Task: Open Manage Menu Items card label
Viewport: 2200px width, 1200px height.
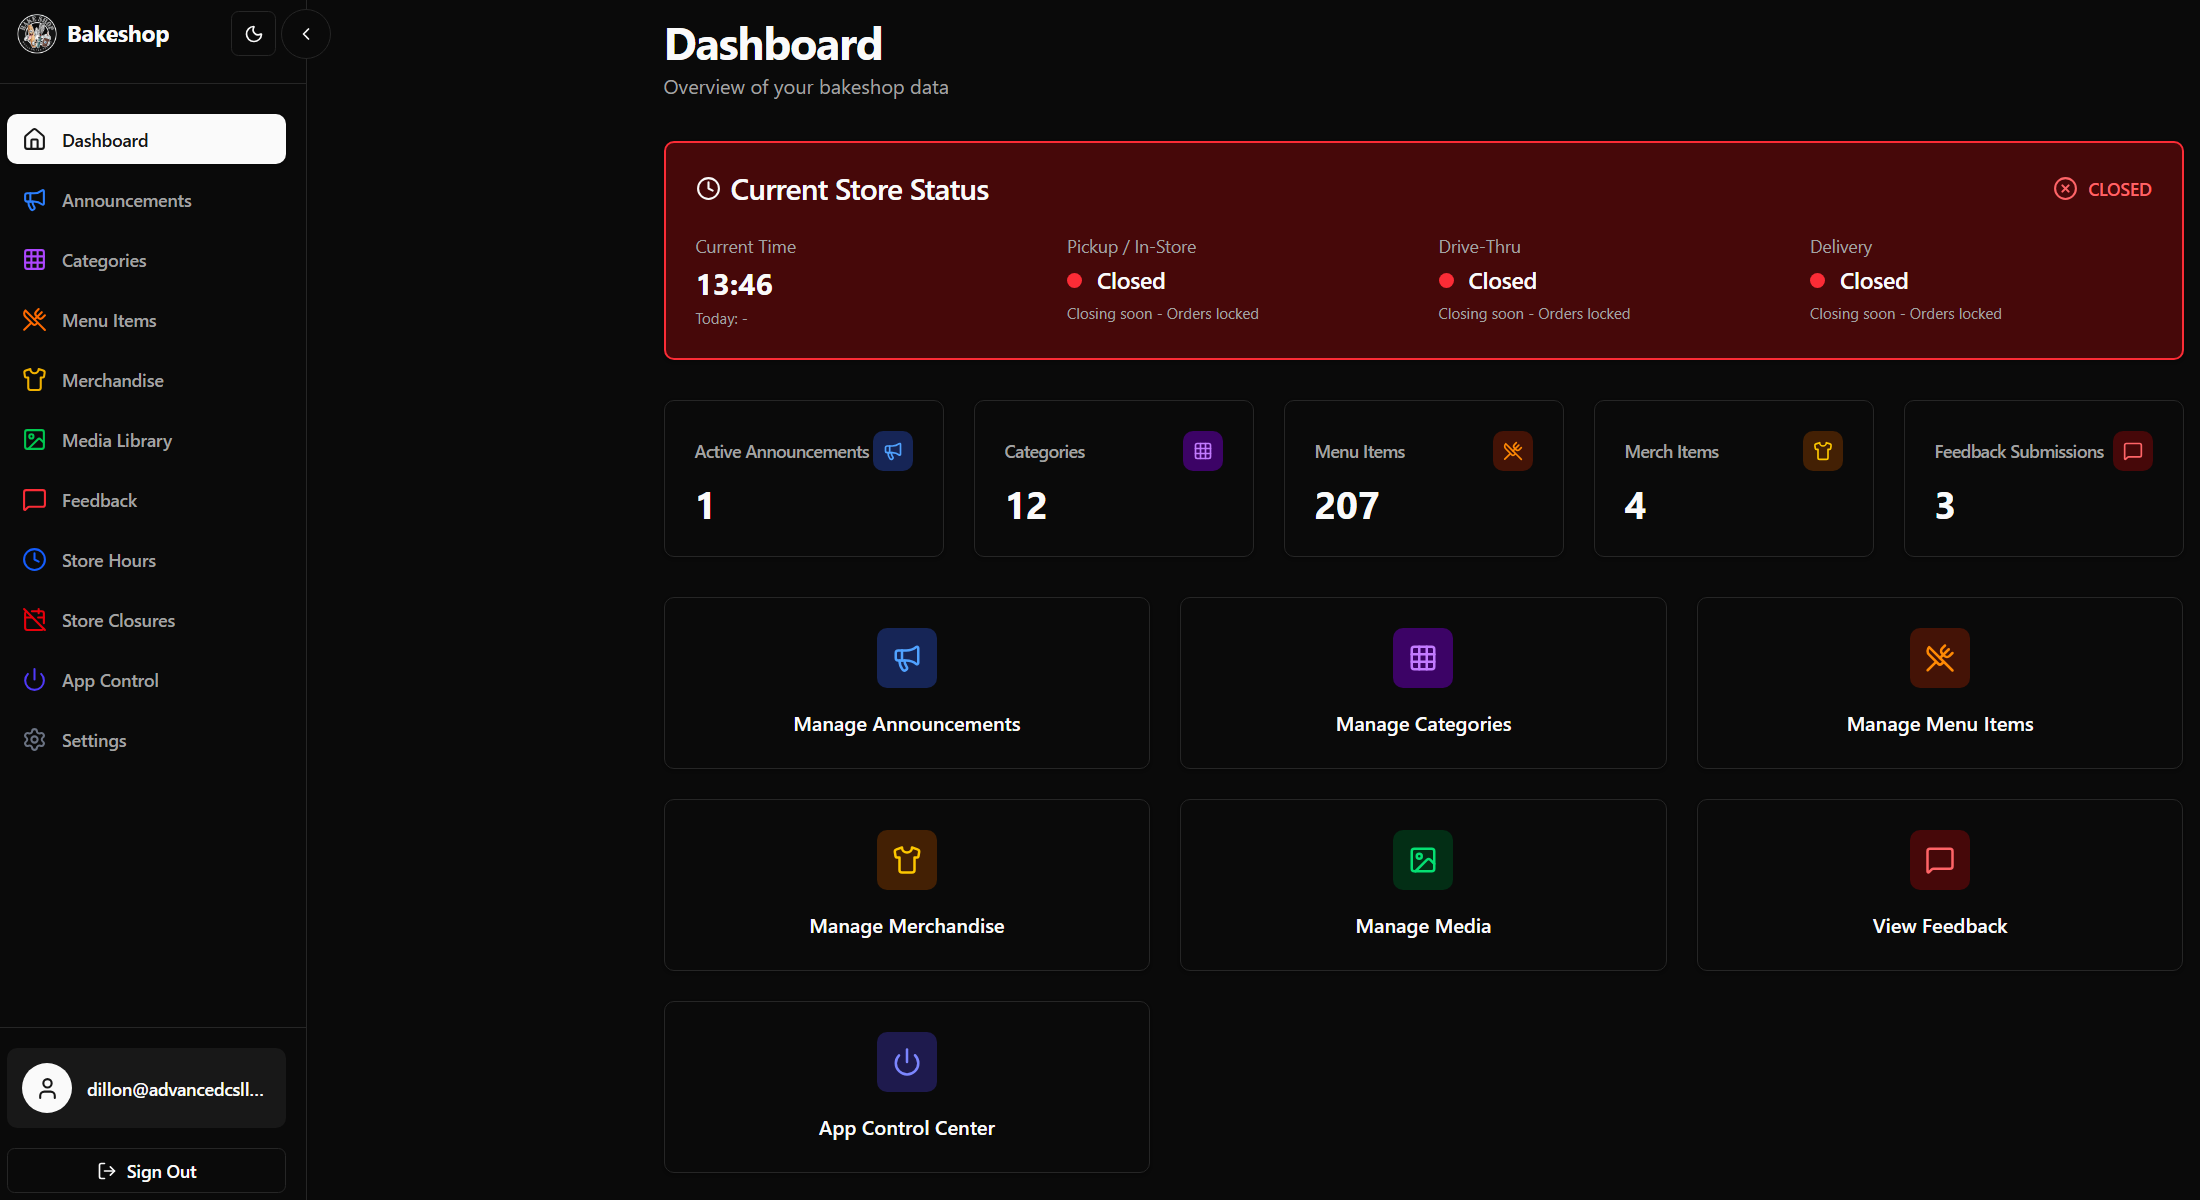Action: click(1940, 724)
